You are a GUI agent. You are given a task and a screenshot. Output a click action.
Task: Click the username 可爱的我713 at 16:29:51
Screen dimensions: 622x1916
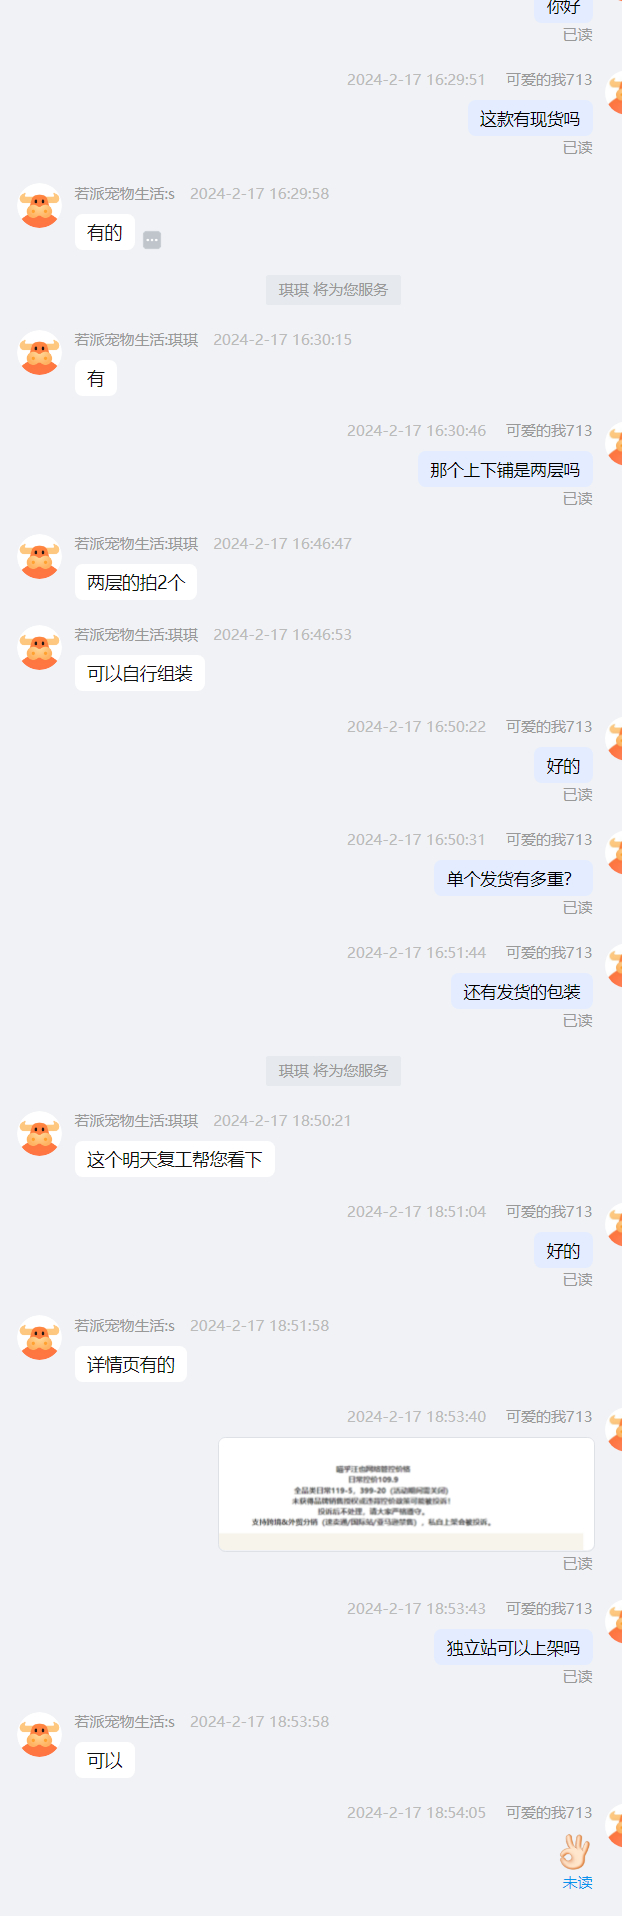pos(549,80)
